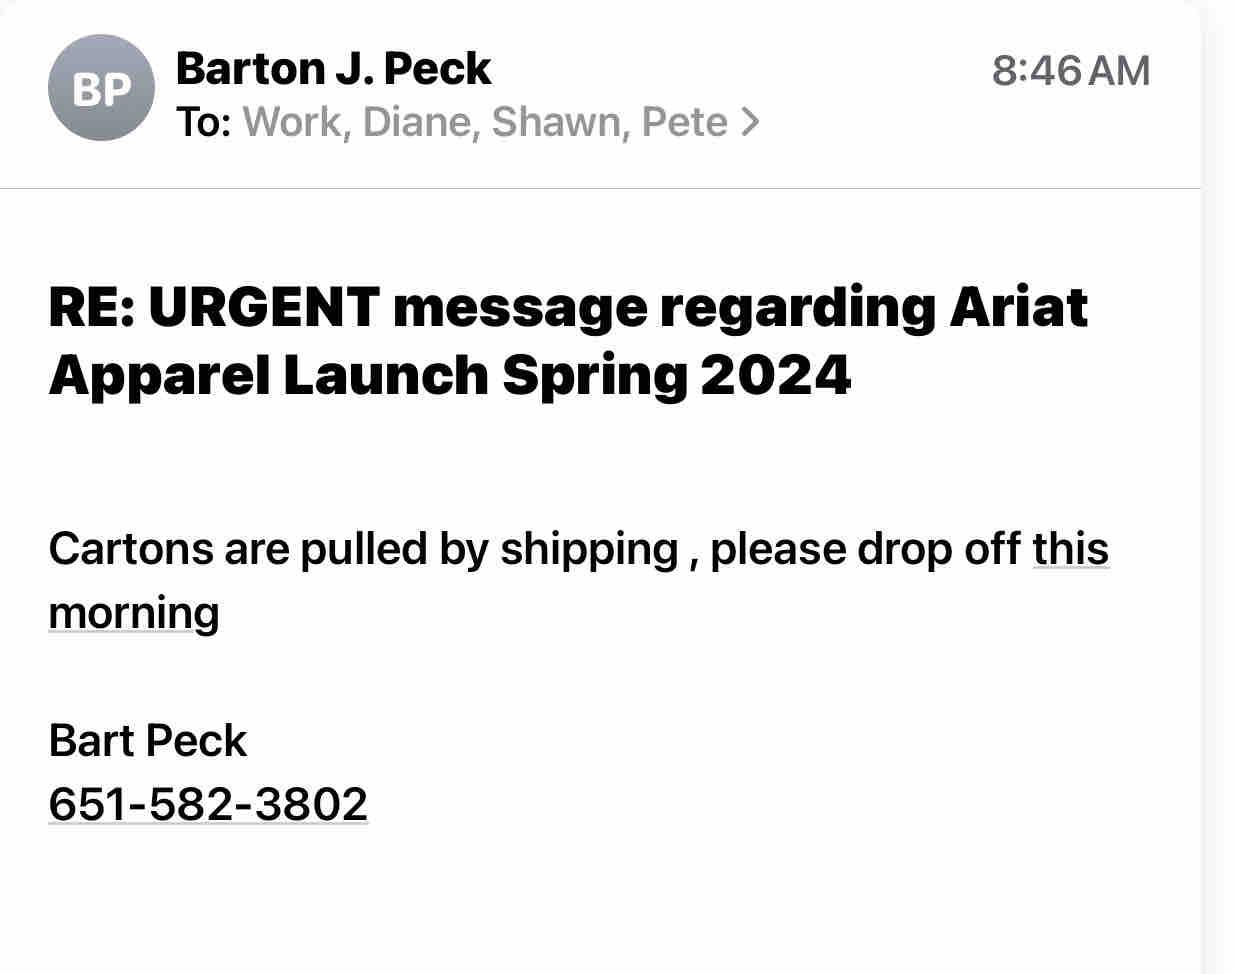Tap the underlined word "this"

(x=1070, y=549)
